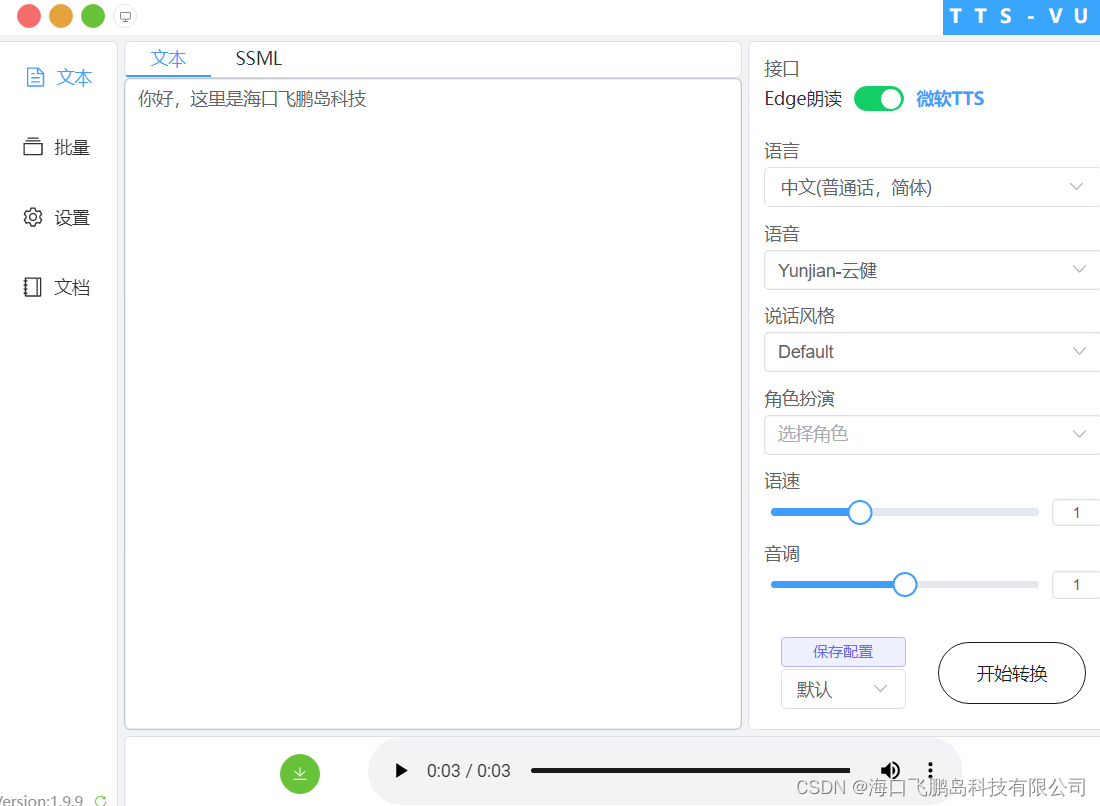Toggle the Edge朗读 switch off

878,98
